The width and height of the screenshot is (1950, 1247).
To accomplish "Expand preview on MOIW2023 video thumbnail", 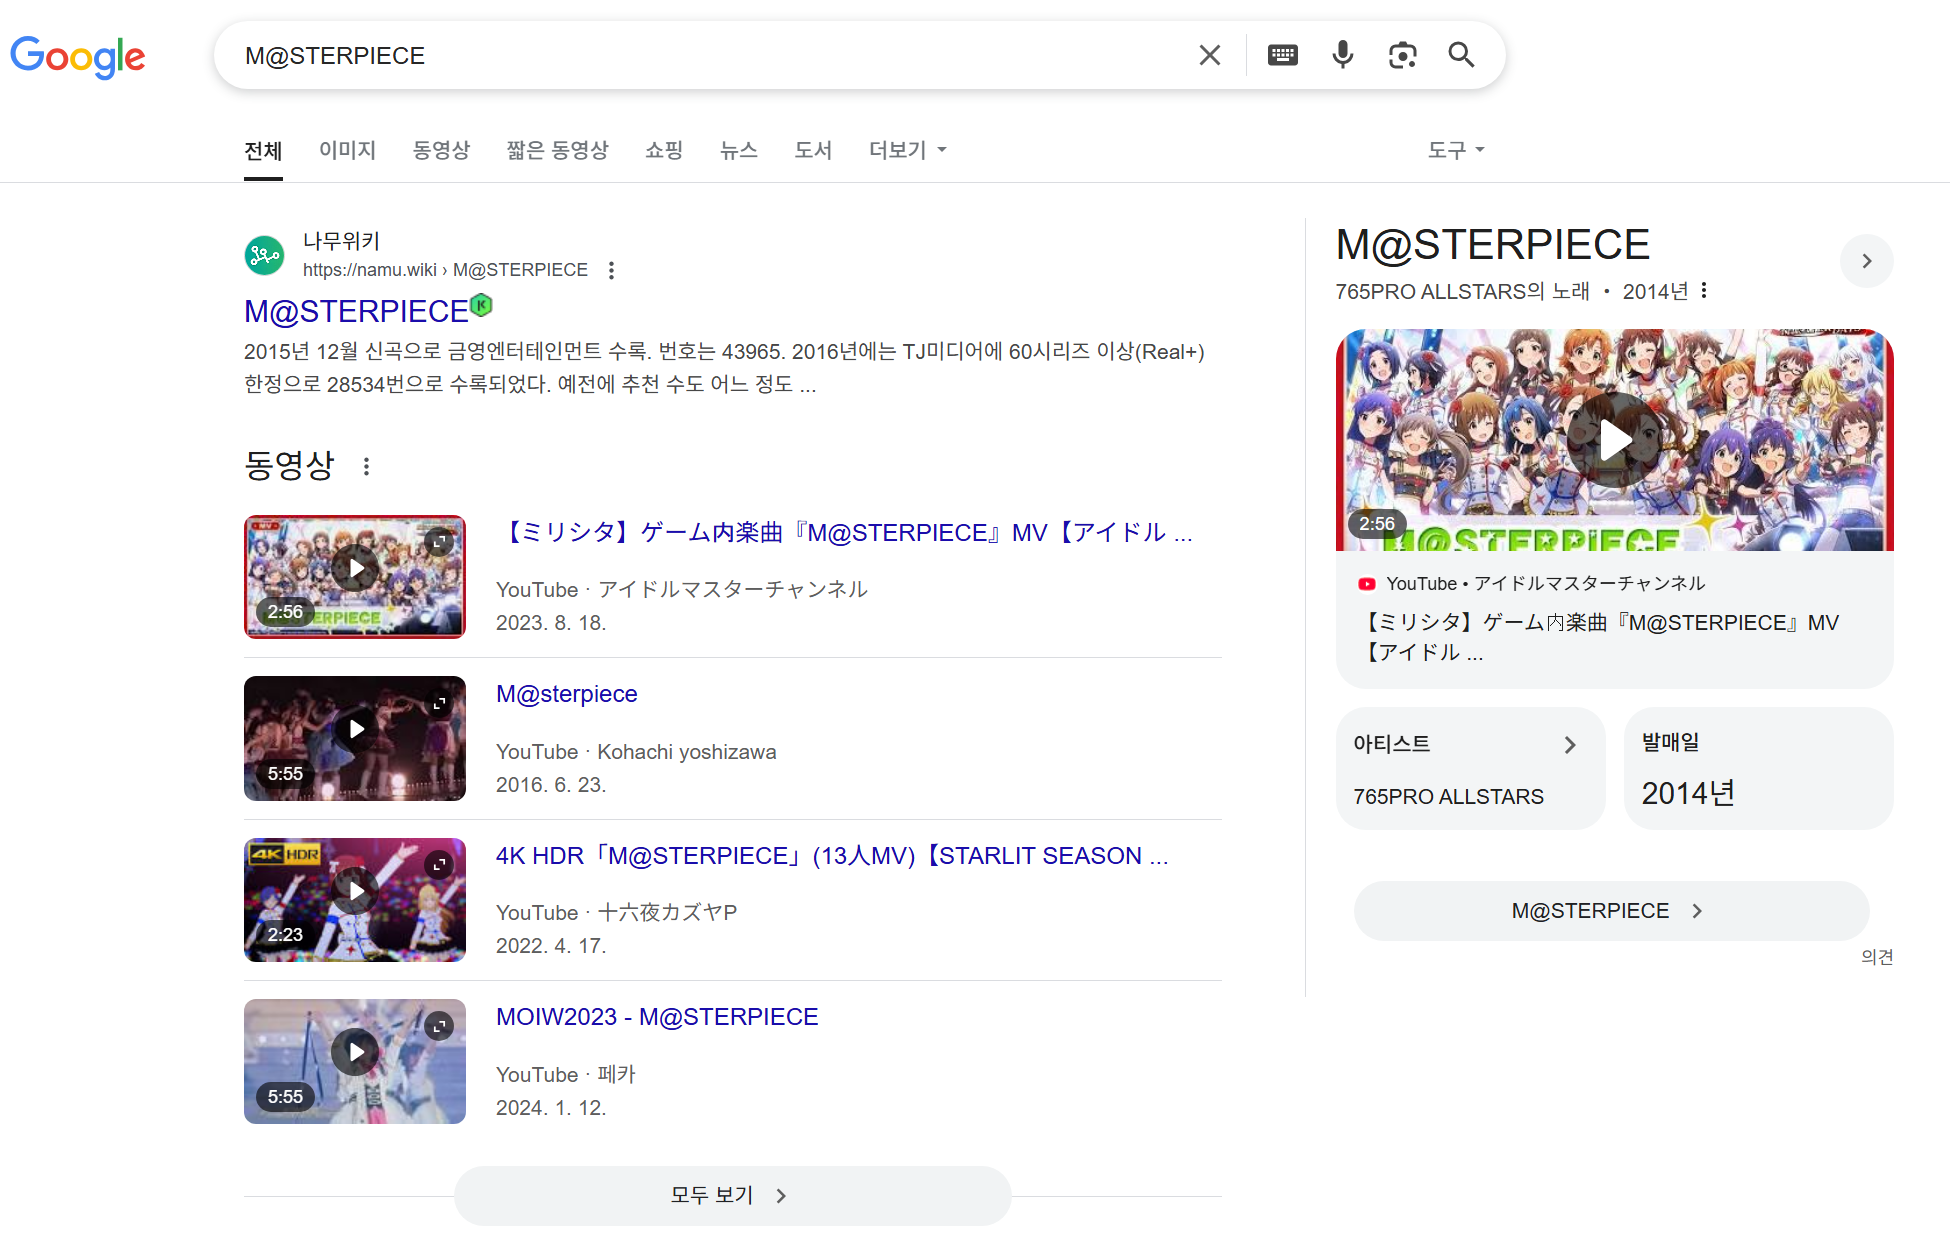I will coord(439,1026).
